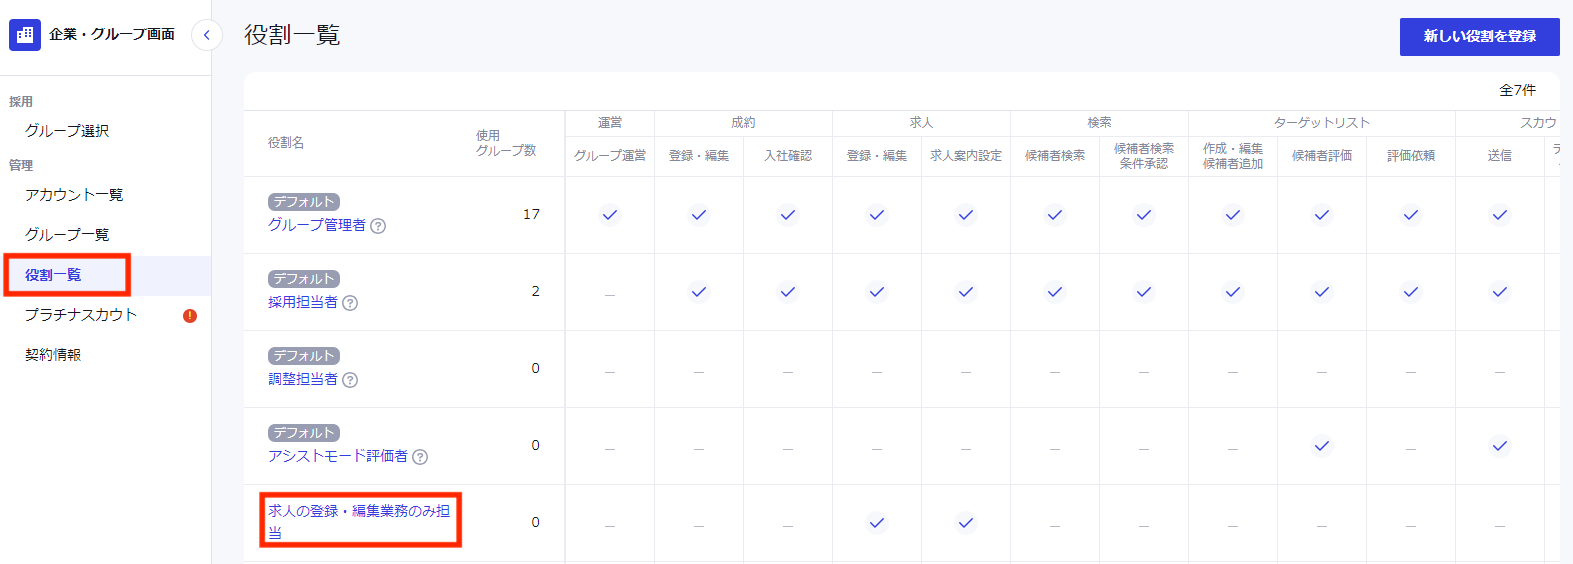Click the 評価依頼 checkmark in the グループ管理者 row

click(1411, 214)
